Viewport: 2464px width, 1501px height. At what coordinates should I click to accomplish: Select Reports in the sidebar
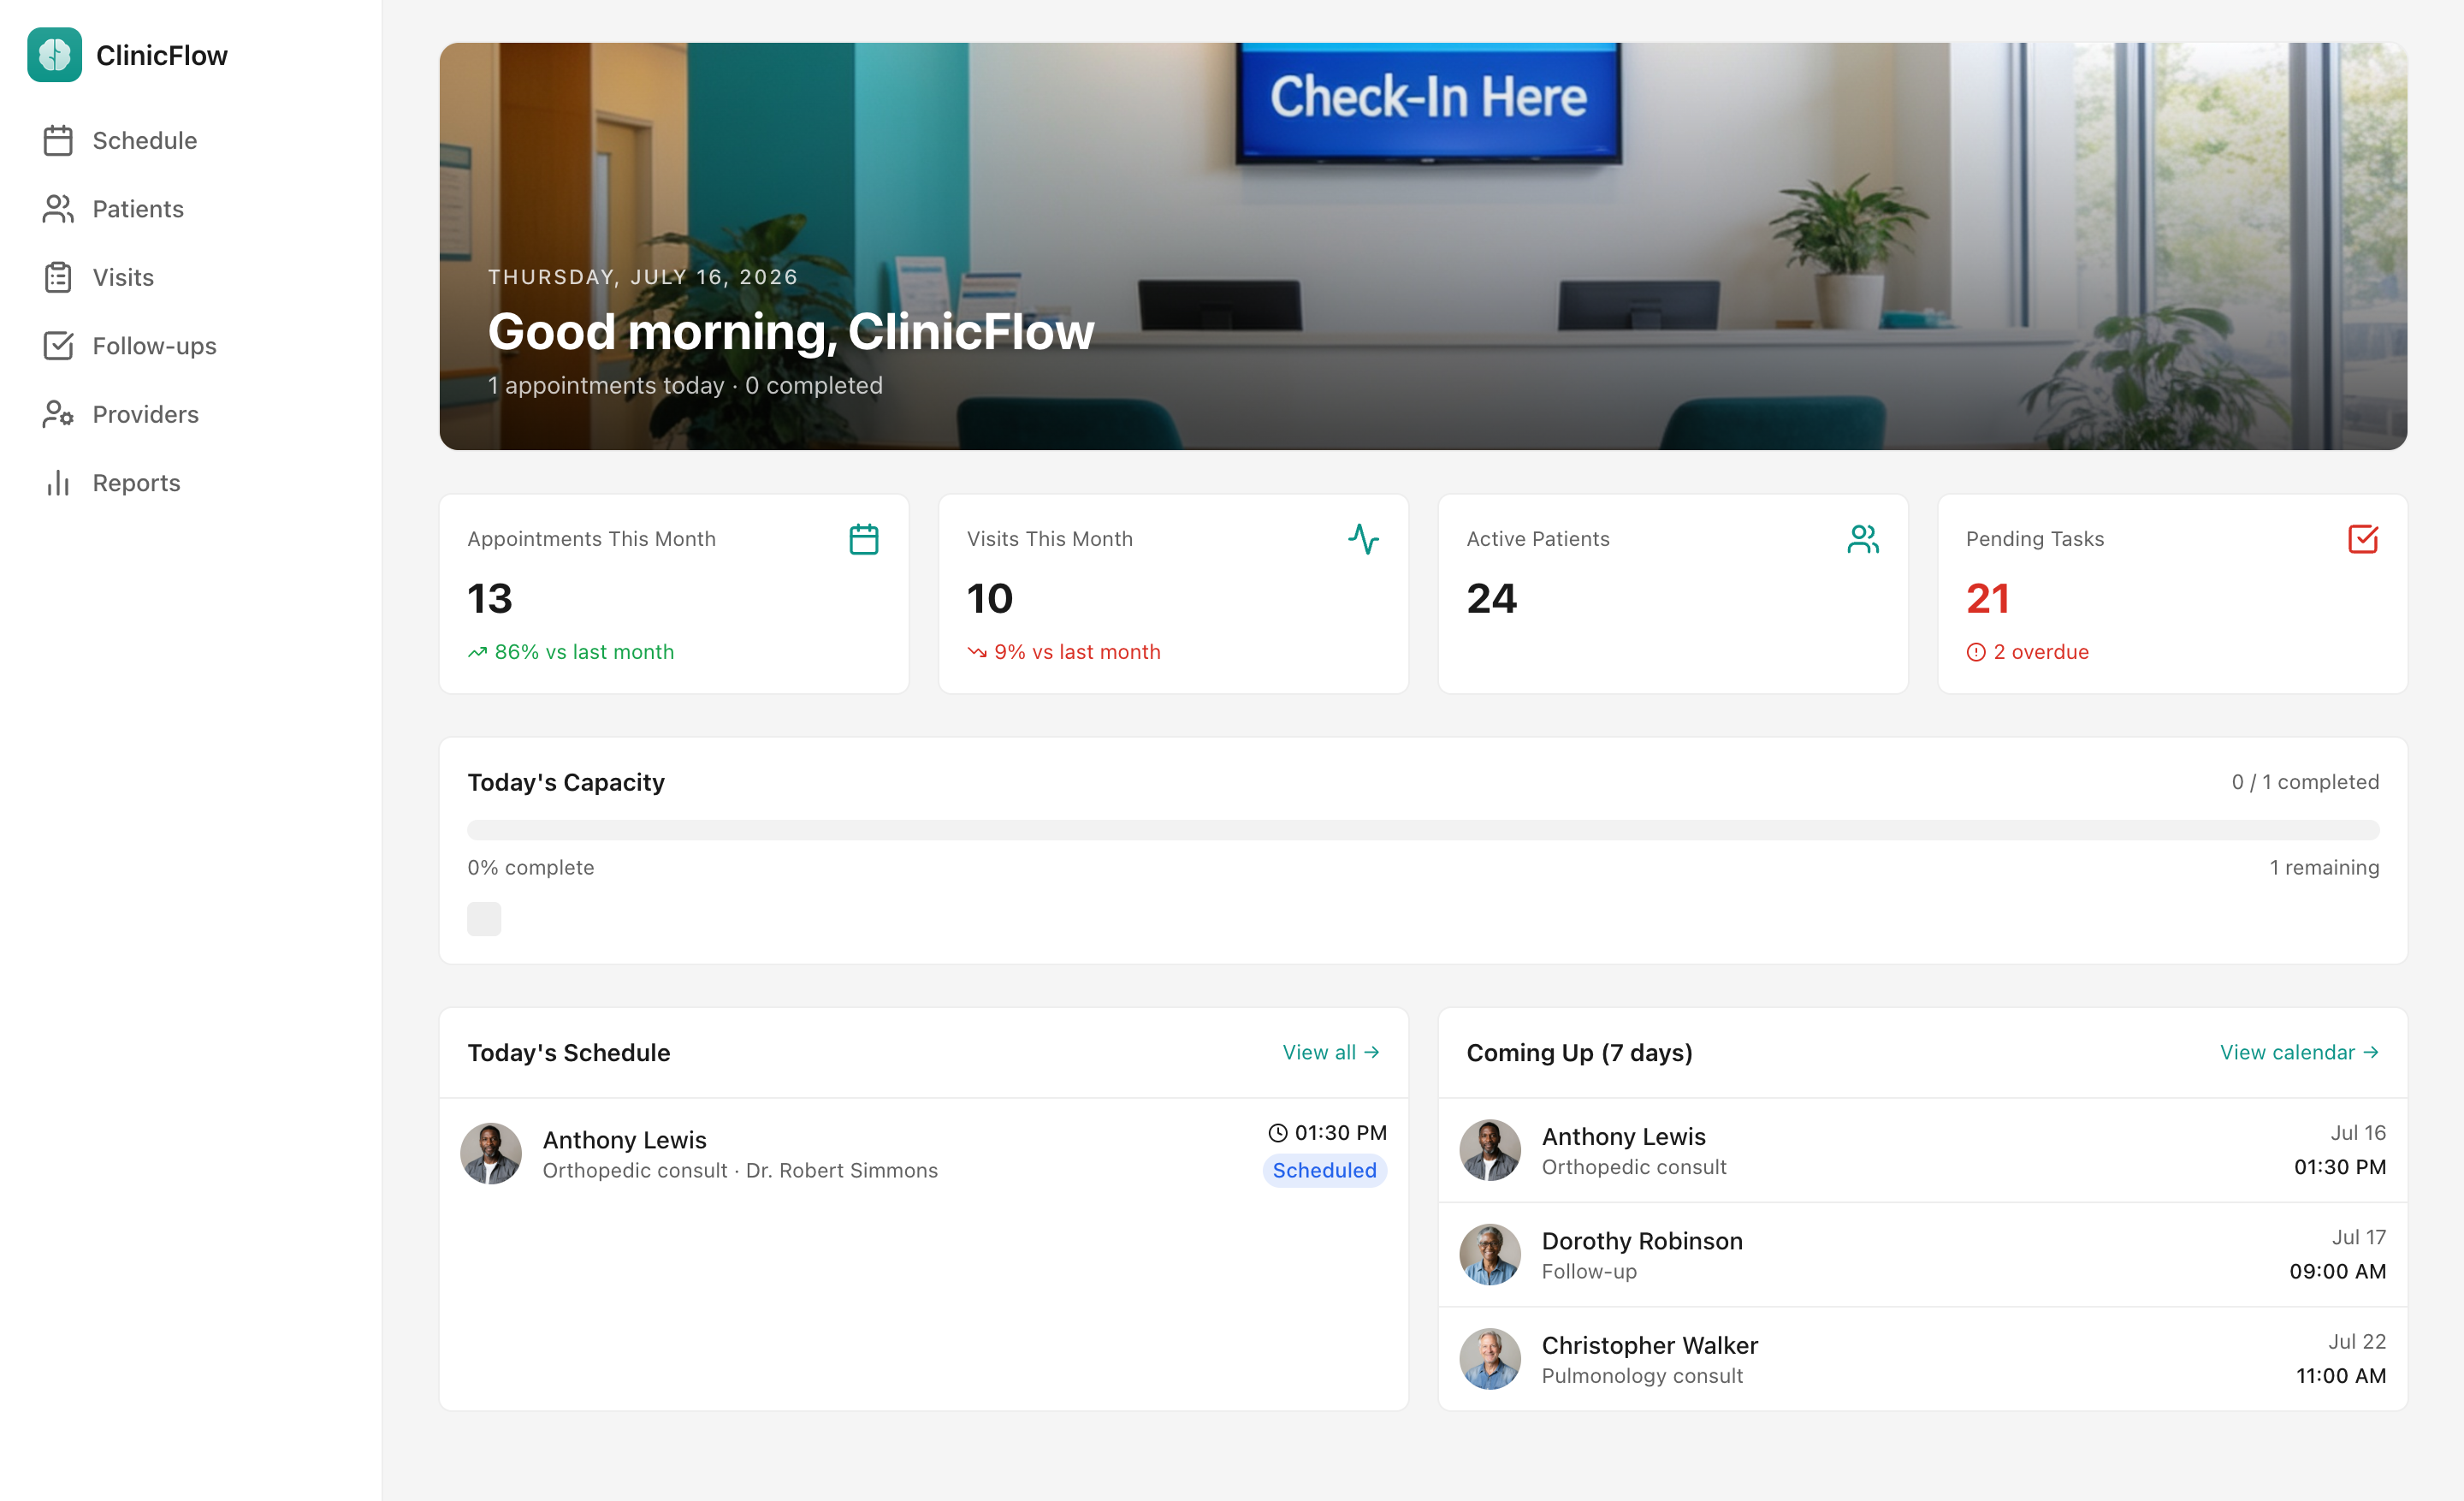point(190,483)
